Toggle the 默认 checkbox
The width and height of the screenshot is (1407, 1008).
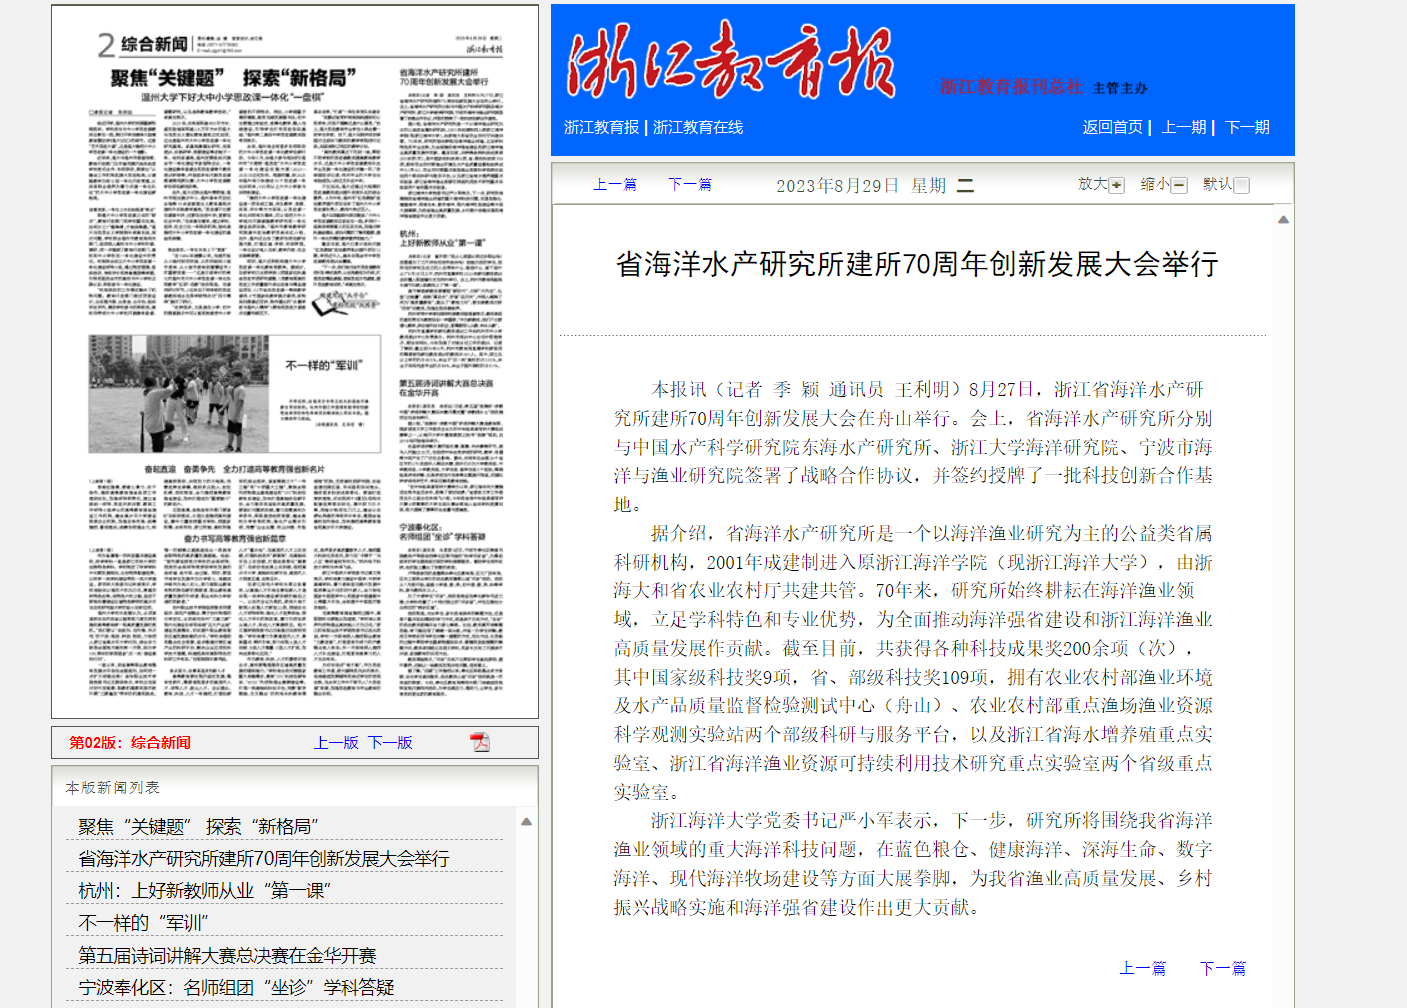[x=1242, y=185]
